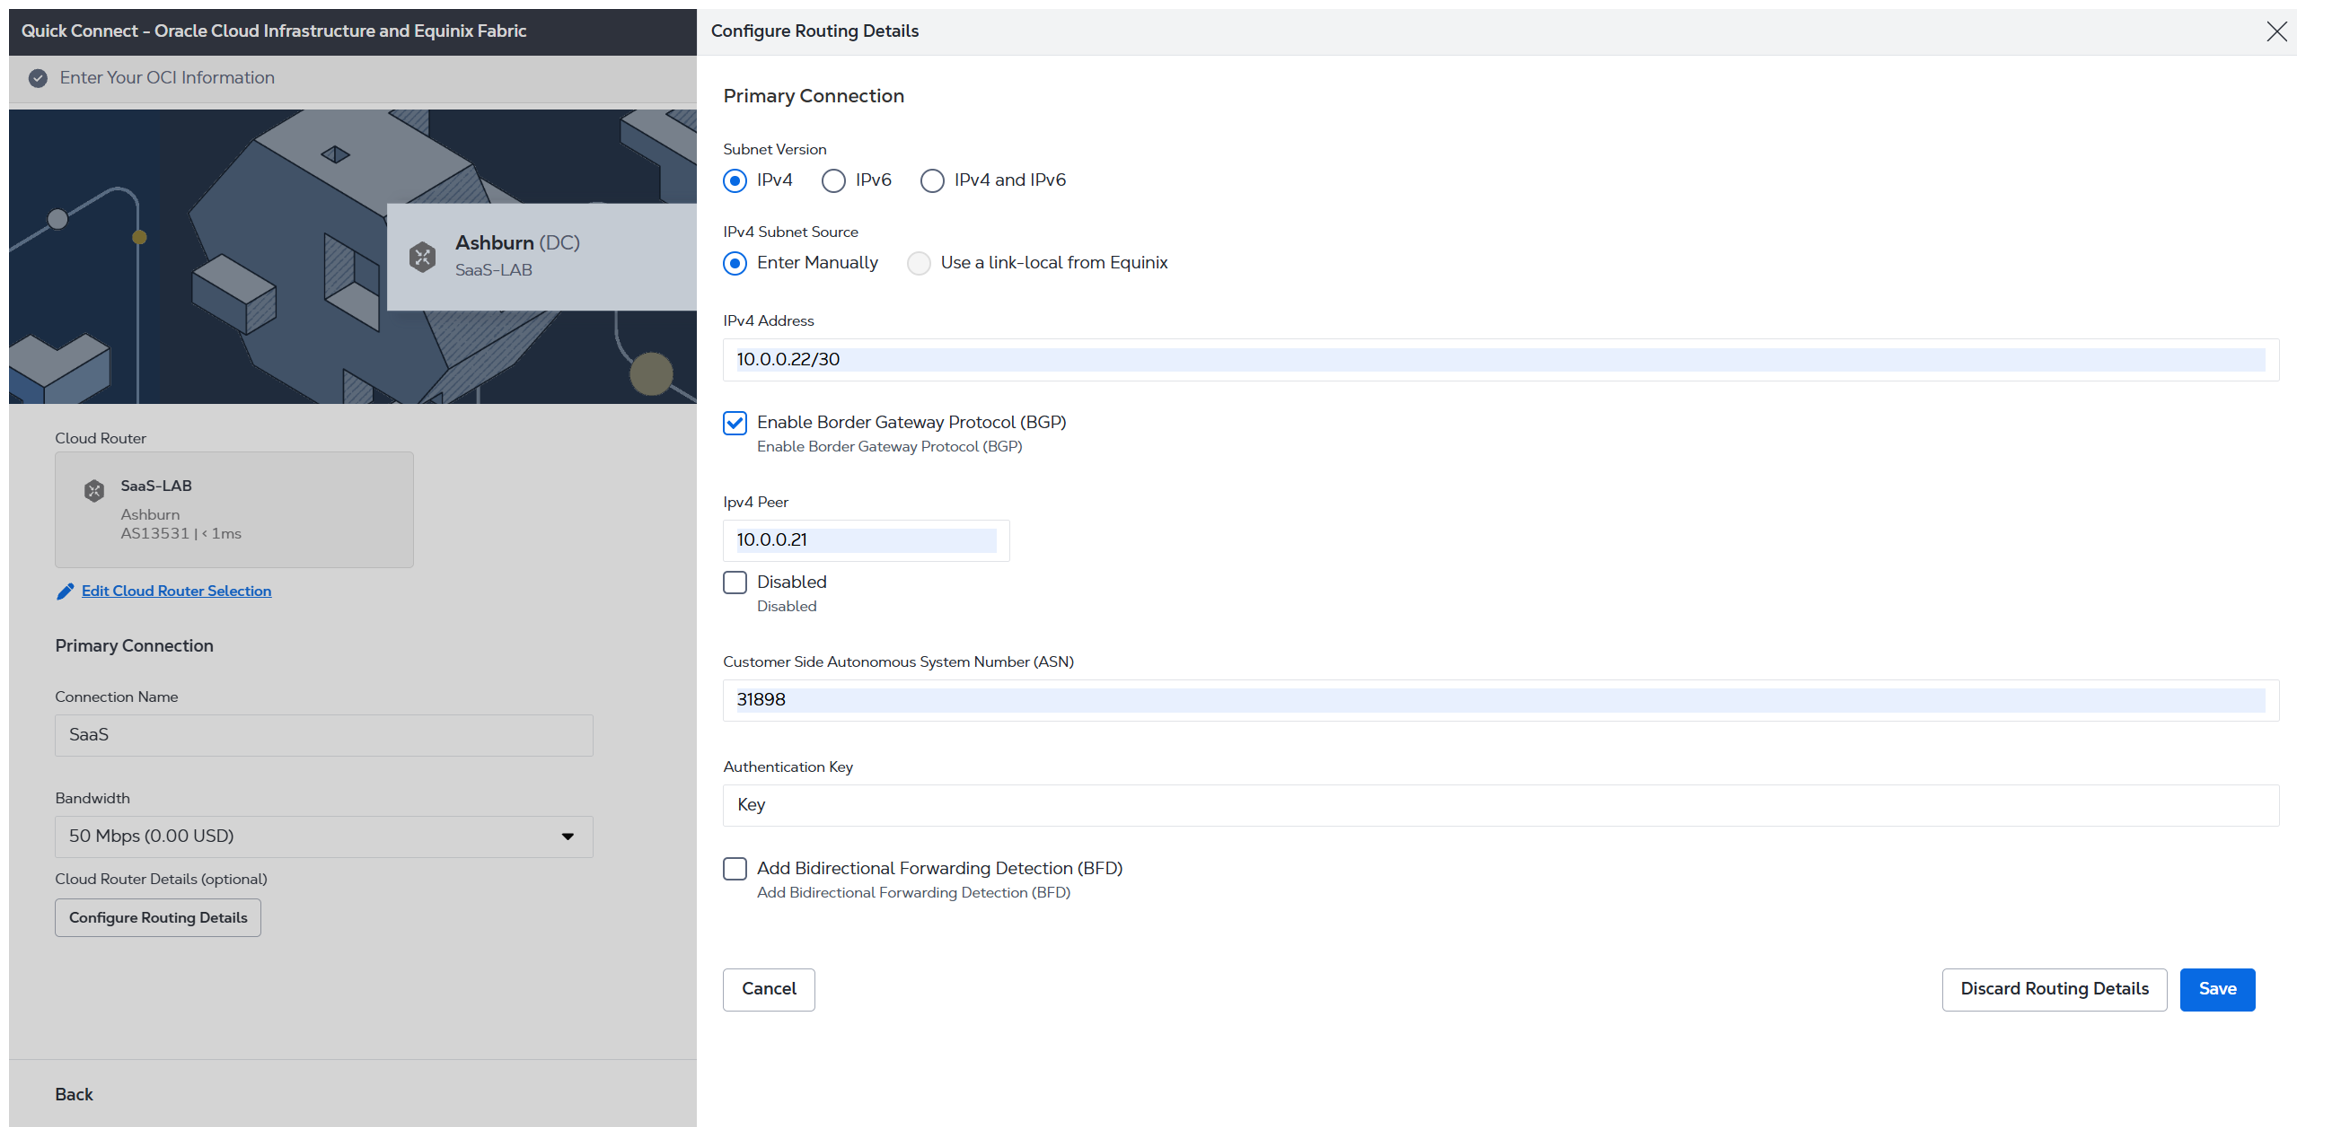Focus the Authentication Key field
Viewport: 2352px width, 1127px height.
(1500, 805)
